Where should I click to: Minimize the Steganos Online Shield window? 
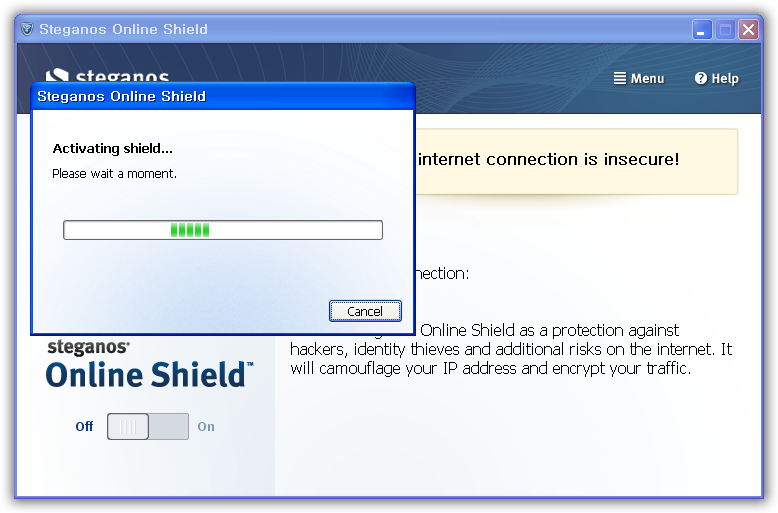(702, 30)
